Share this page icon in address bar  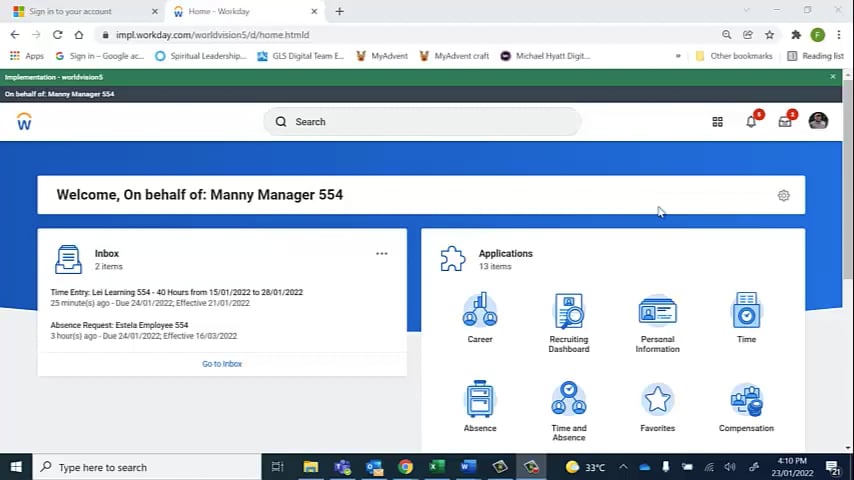[x=748, y=35]
